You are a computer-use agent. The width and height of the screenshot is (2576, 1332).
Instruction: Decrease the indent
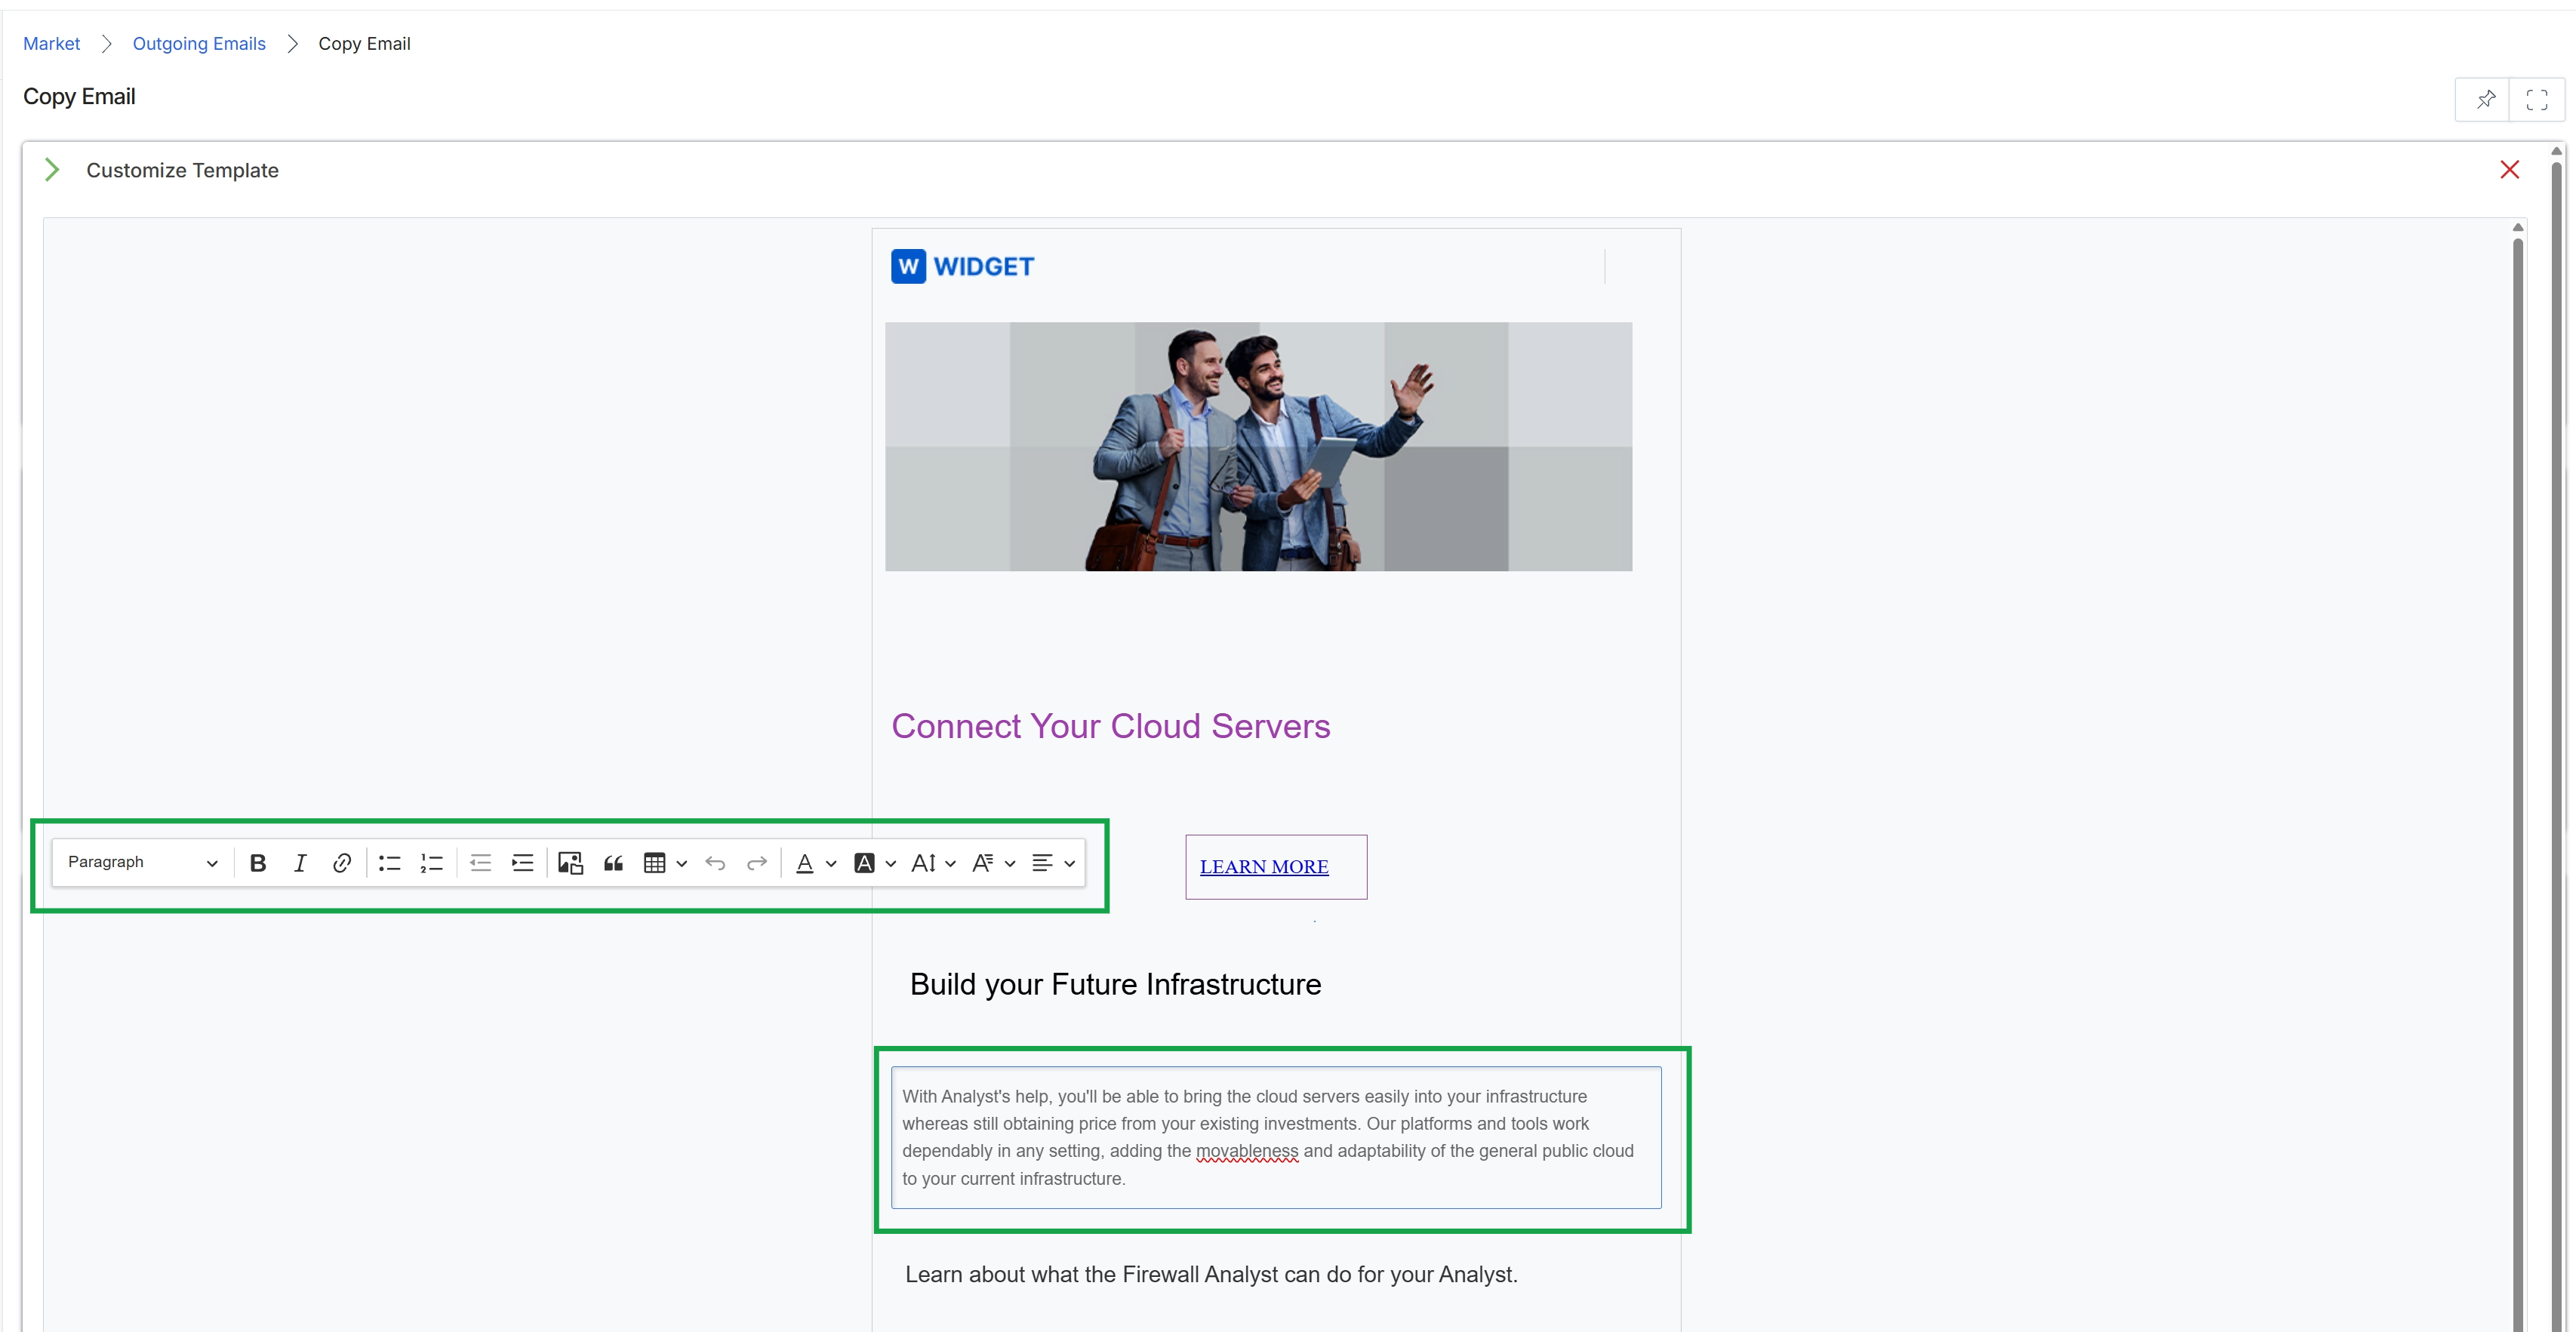pyautogui.click(x=481, y=863)
